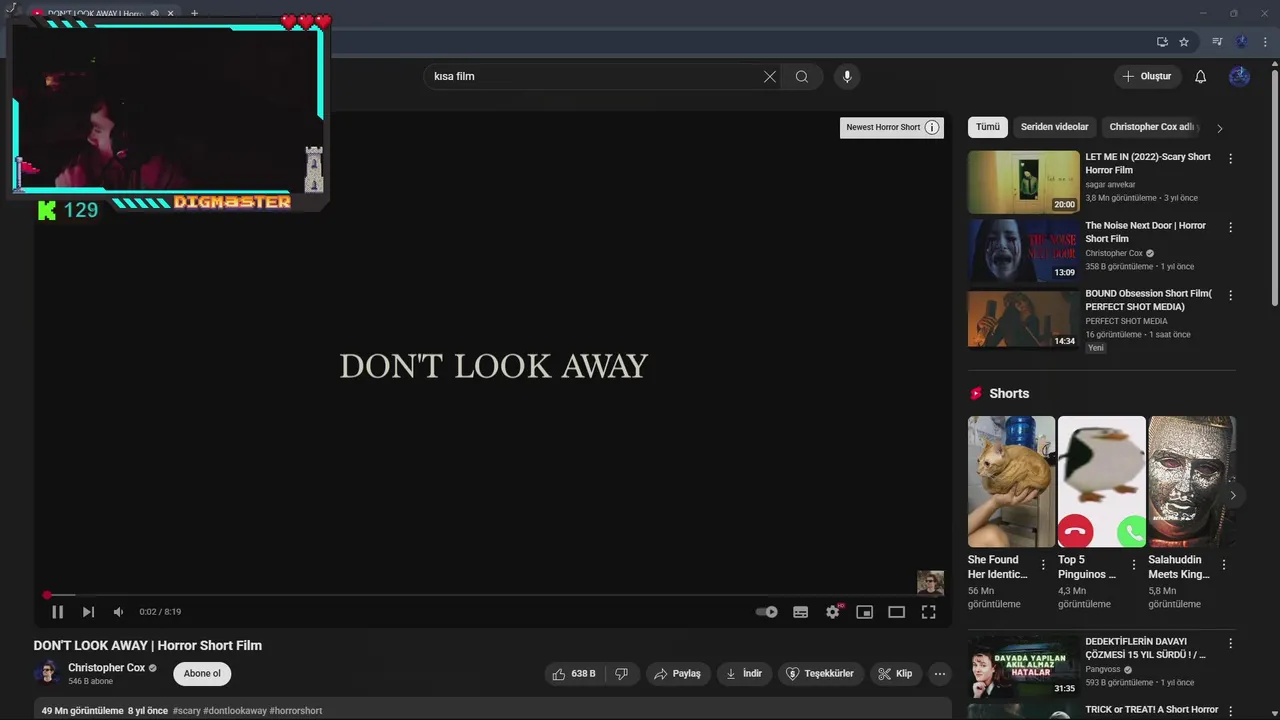Image resolution: width=1280 pixels, height=720 pixels.
Task: Open Christopher Cox channel name link
Action: tap(106, 668)
